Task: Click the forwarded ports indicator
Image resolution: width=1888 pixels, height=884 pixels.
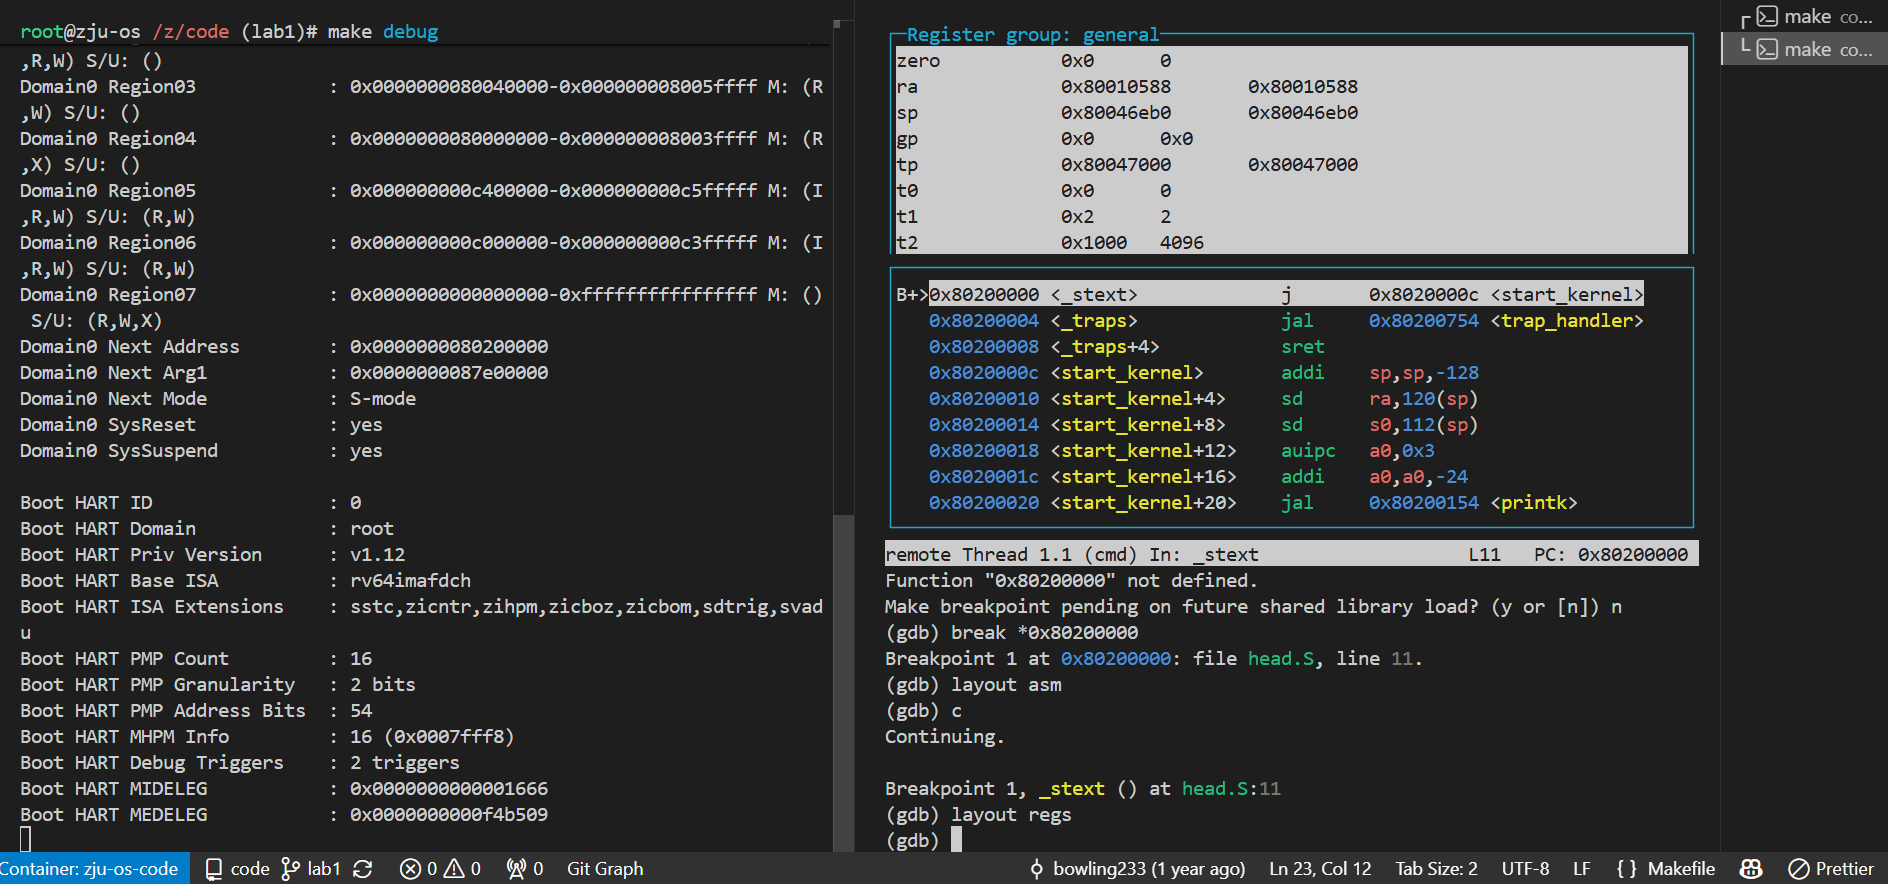Action: (x=525, y=869)
